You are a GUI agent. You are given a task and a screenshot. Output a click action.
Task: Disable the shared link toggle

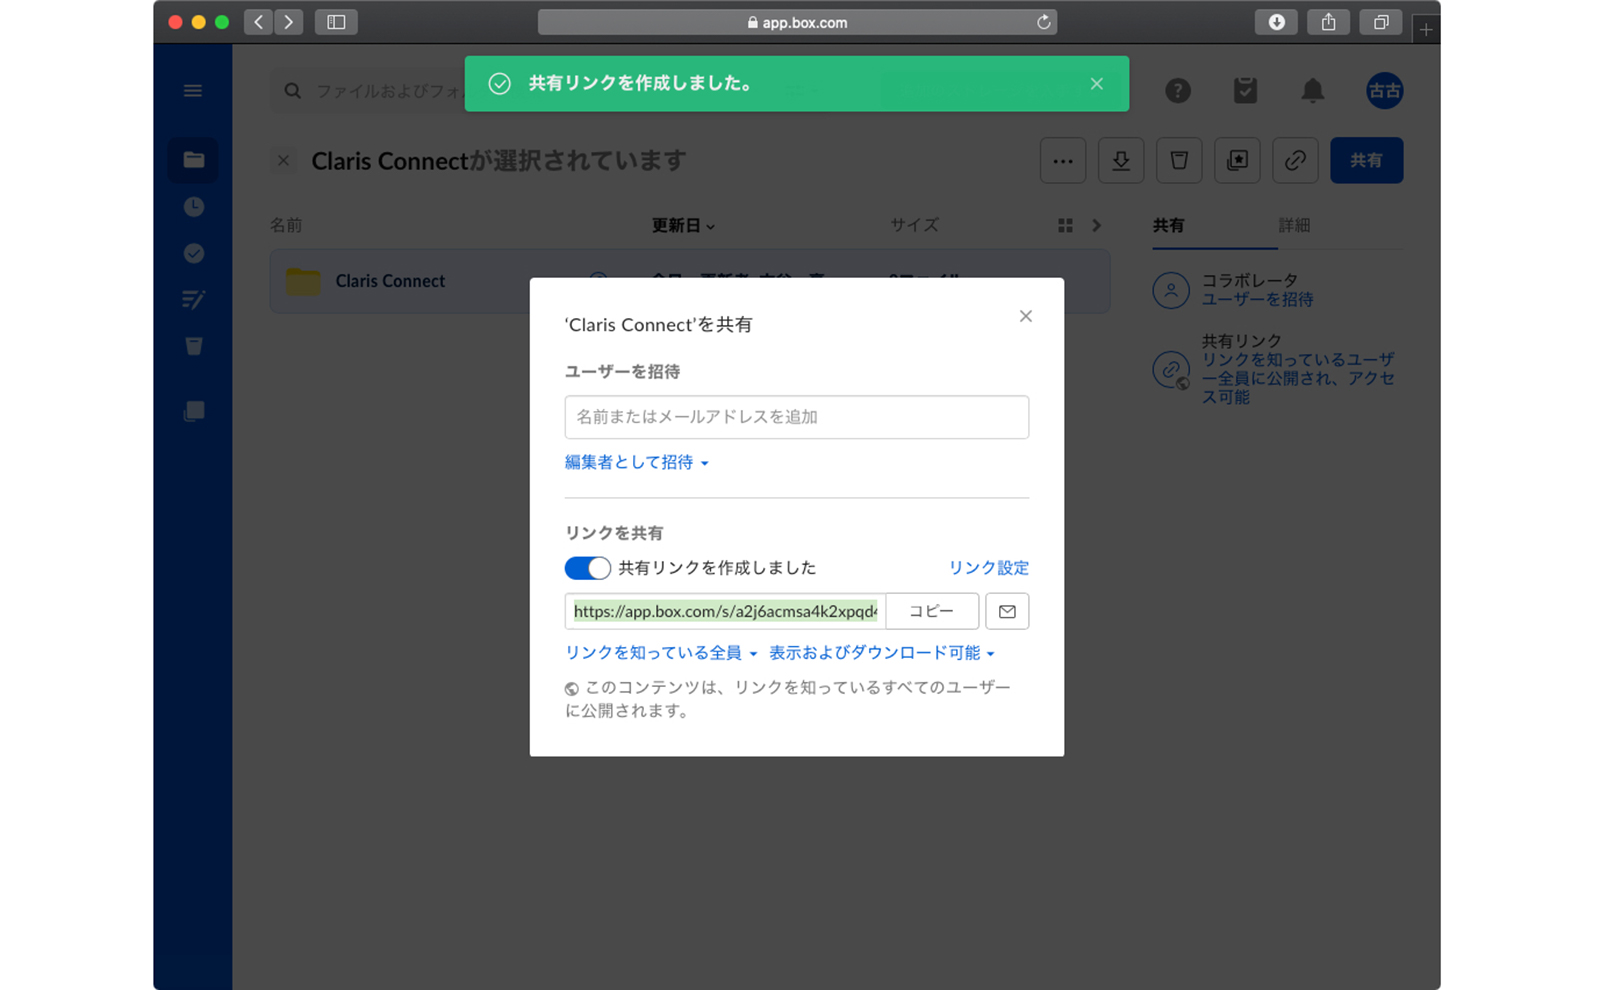pyautogui.click(x=587, y=567)
